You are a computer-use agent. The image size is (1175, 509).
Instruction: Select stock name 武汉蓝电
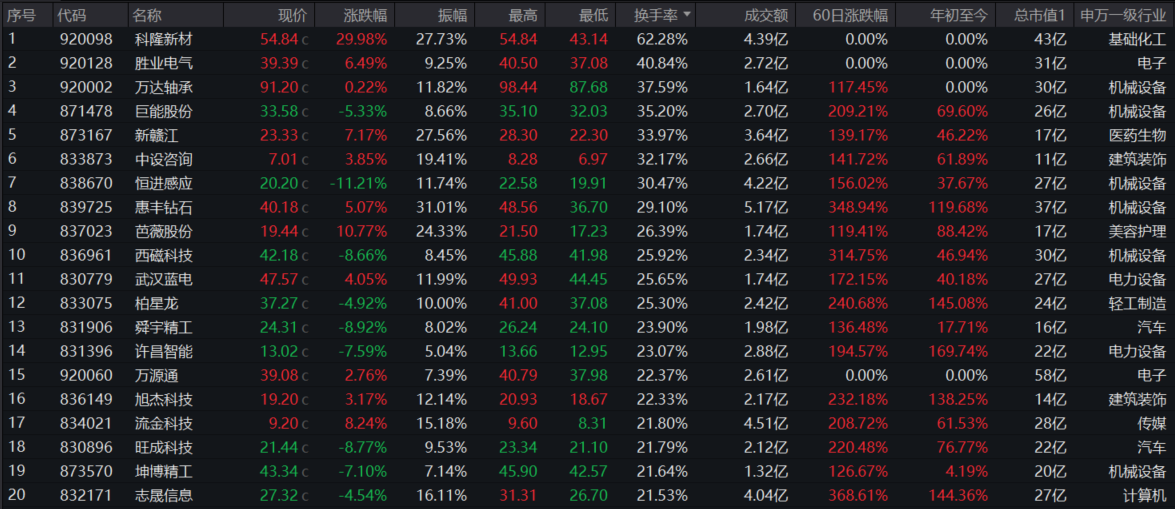[163, 279]
